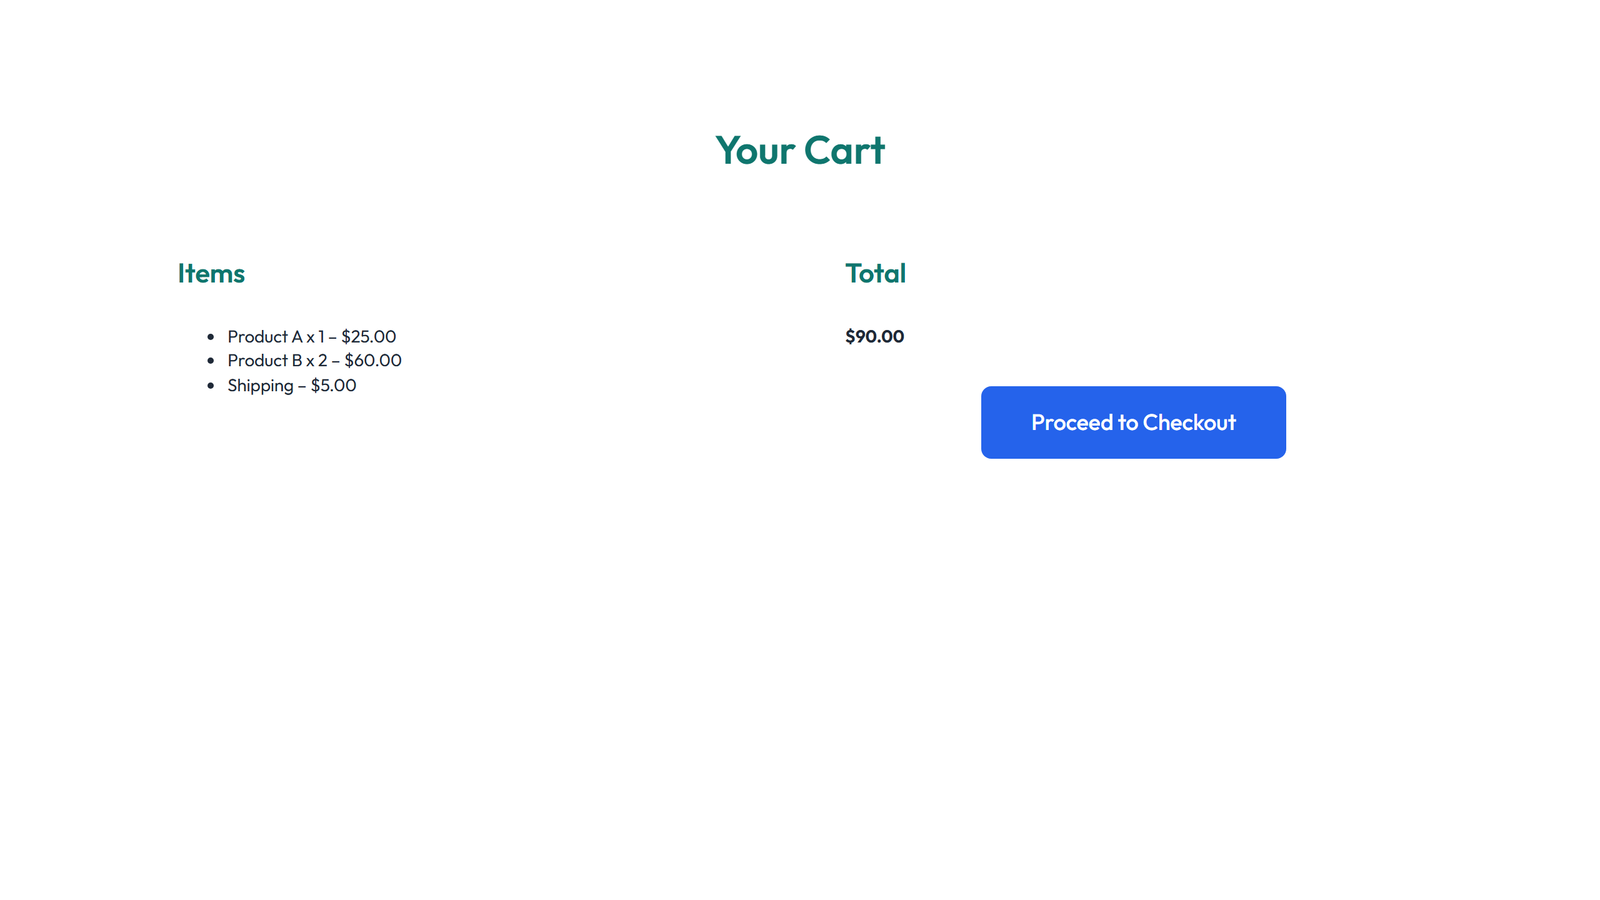Image resolution: width=1600 pixels, height=900 pixels.
Task: Click the bullet point beside Product A
Action: (210, 337)
